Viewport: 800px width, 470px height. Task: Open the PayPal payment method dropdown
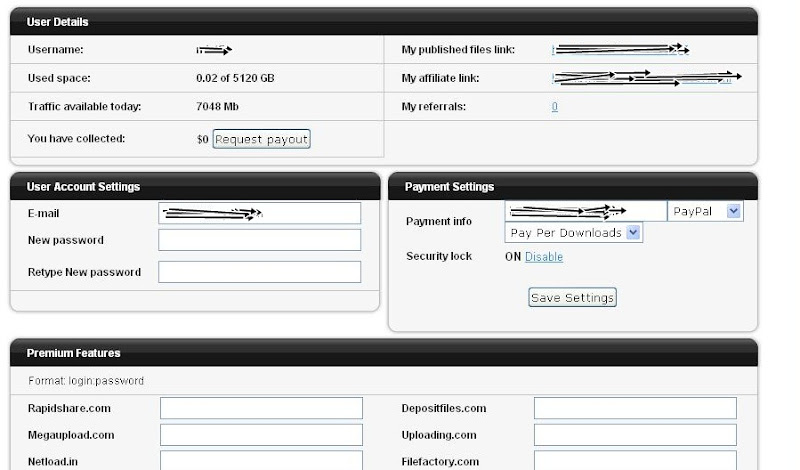(706, 211)
